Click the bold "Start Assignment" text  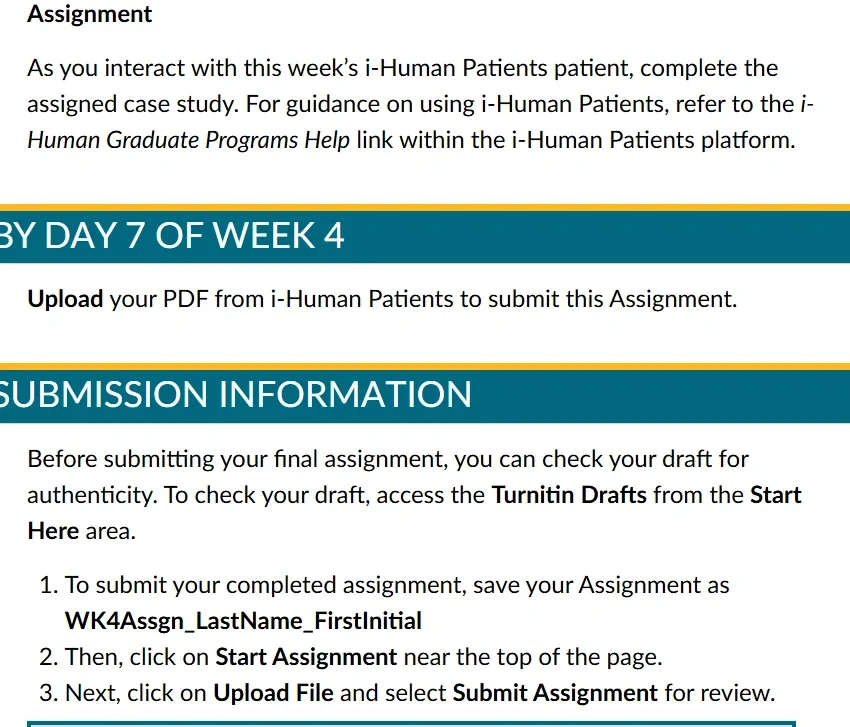[306, 657]
